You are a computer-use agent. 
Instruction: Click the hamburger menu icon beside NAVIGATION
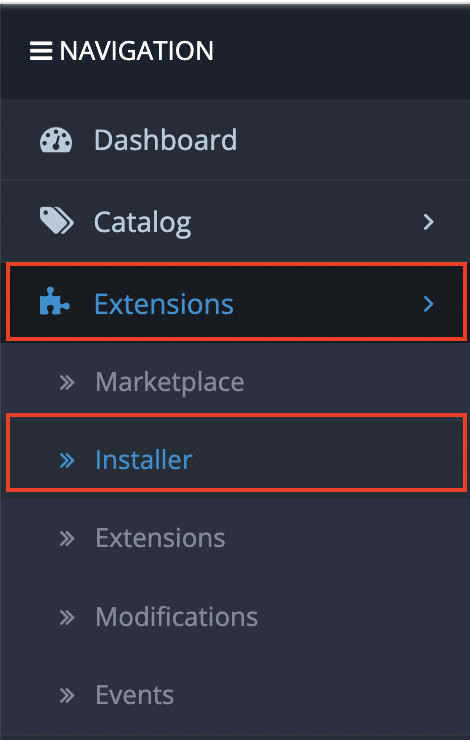click(41, 51)
